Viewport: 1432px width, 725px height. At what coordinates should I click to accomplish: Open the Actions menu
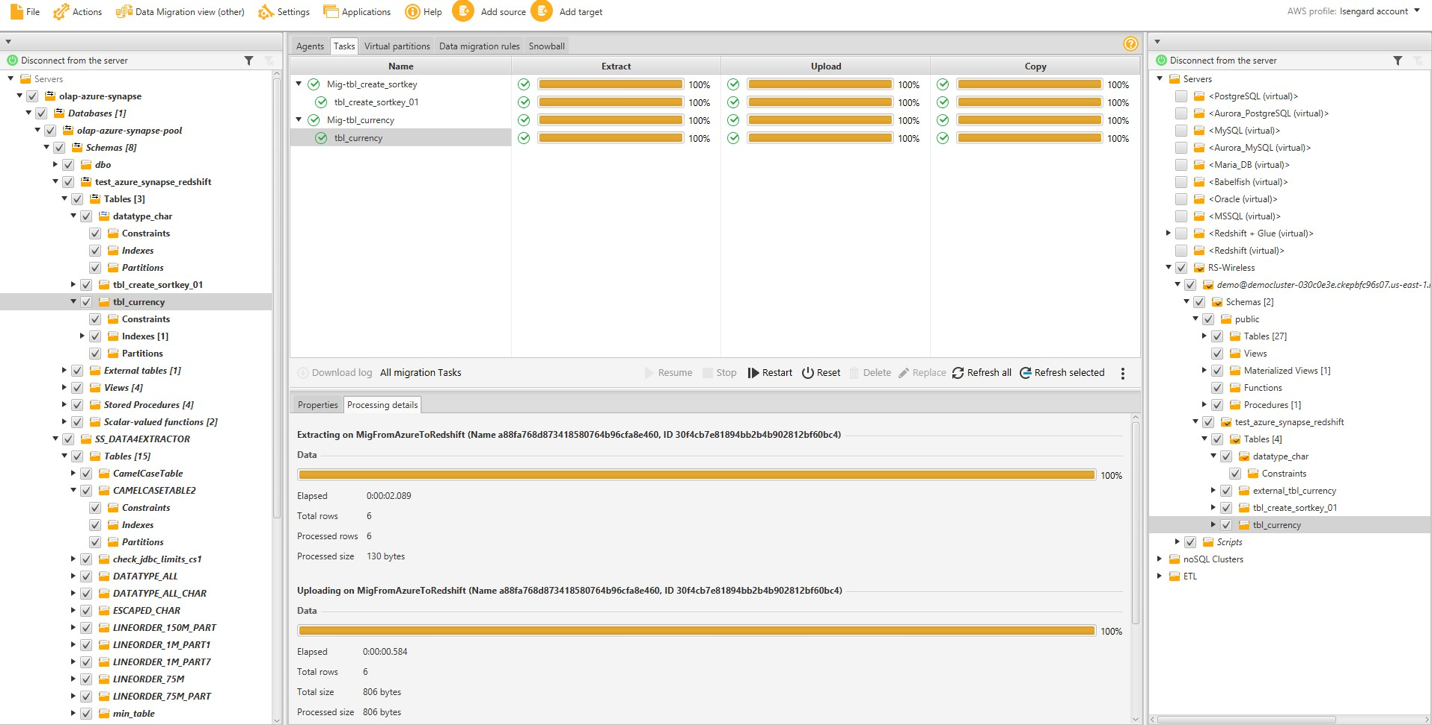click(x=77, y=12)
